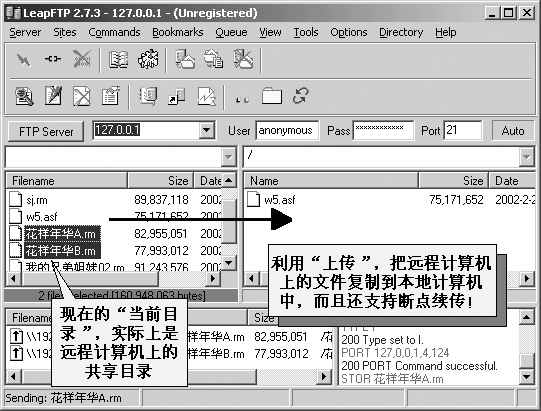Click the Refresh directory arrows icon
Screen dimensions: 541x411
pyautogui.click(x=301, y=96)
